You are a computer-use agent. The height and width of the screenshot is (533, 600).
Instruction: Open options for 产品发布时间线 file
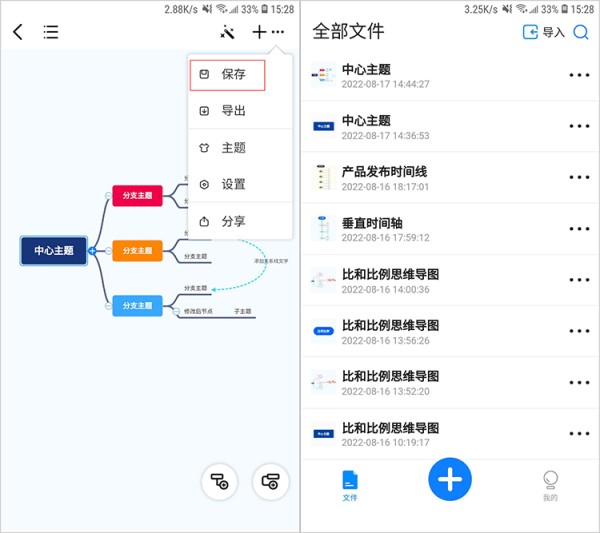[x=579, y=177]
